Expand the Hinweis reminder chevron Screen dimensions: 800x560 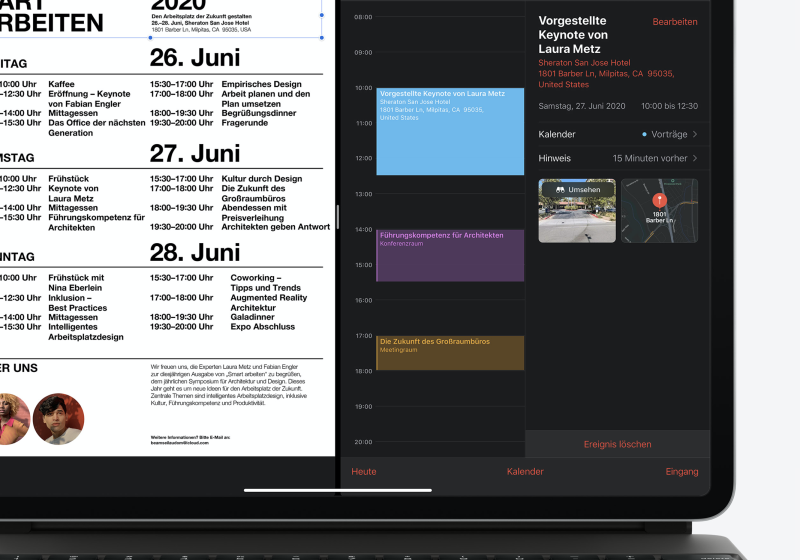pyautogui.click(x=695, y=158)
